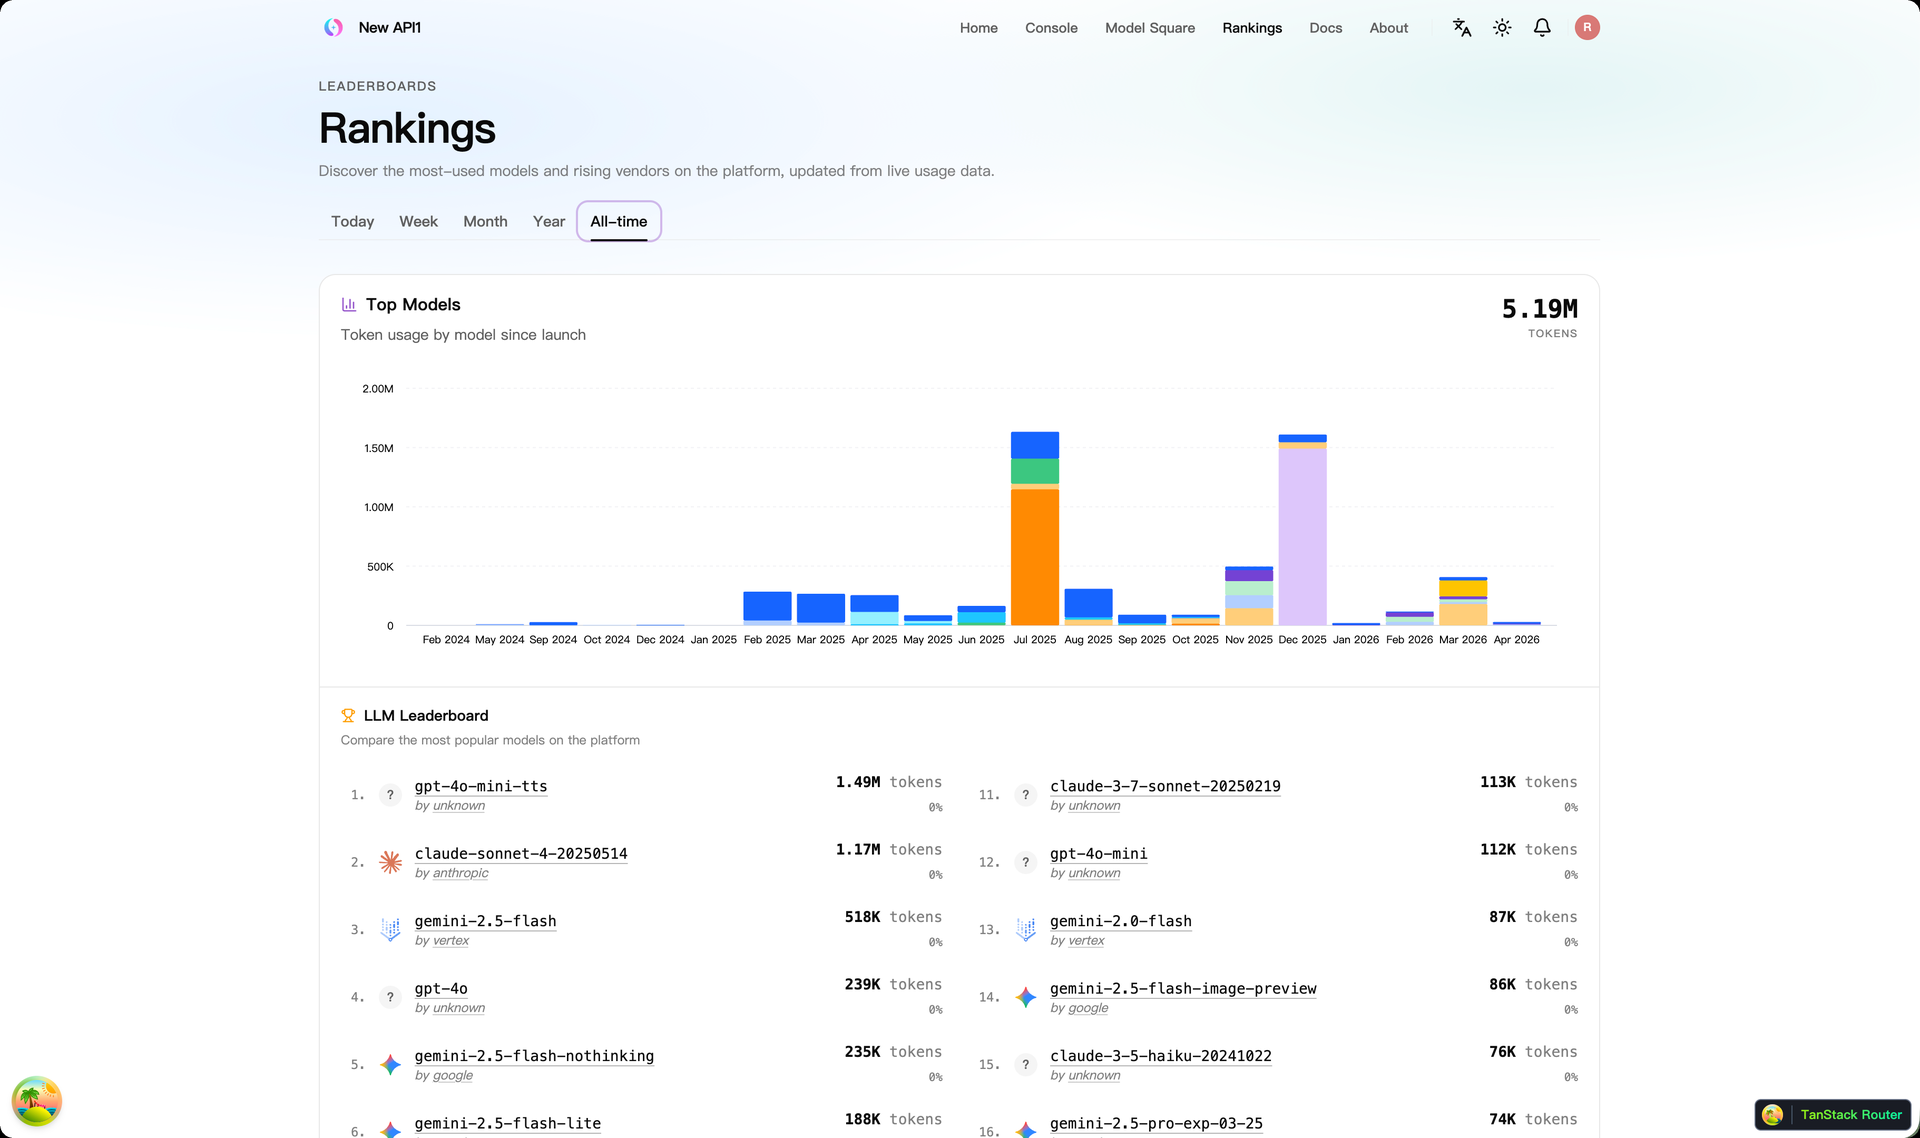1920x1138 pixels.
Task: Open the gemini-2.5-flash-nothinking model link
Action: coord(534,1057)
